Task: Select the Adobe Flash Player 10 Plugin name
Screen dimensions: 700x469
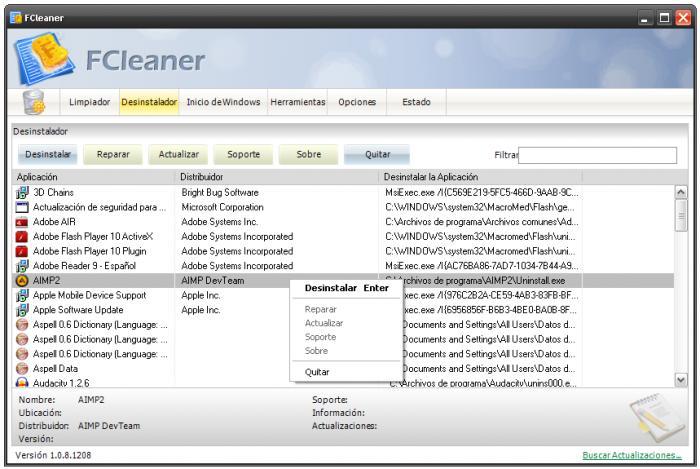Action: [89, 251]
